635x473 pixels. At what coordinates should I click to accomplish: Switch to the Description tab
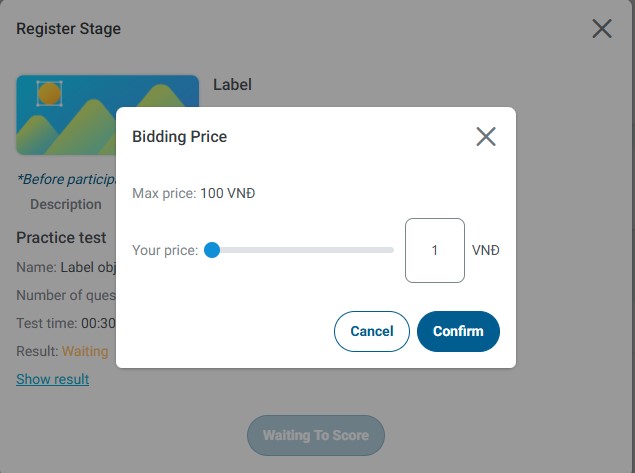click(66, 204)
